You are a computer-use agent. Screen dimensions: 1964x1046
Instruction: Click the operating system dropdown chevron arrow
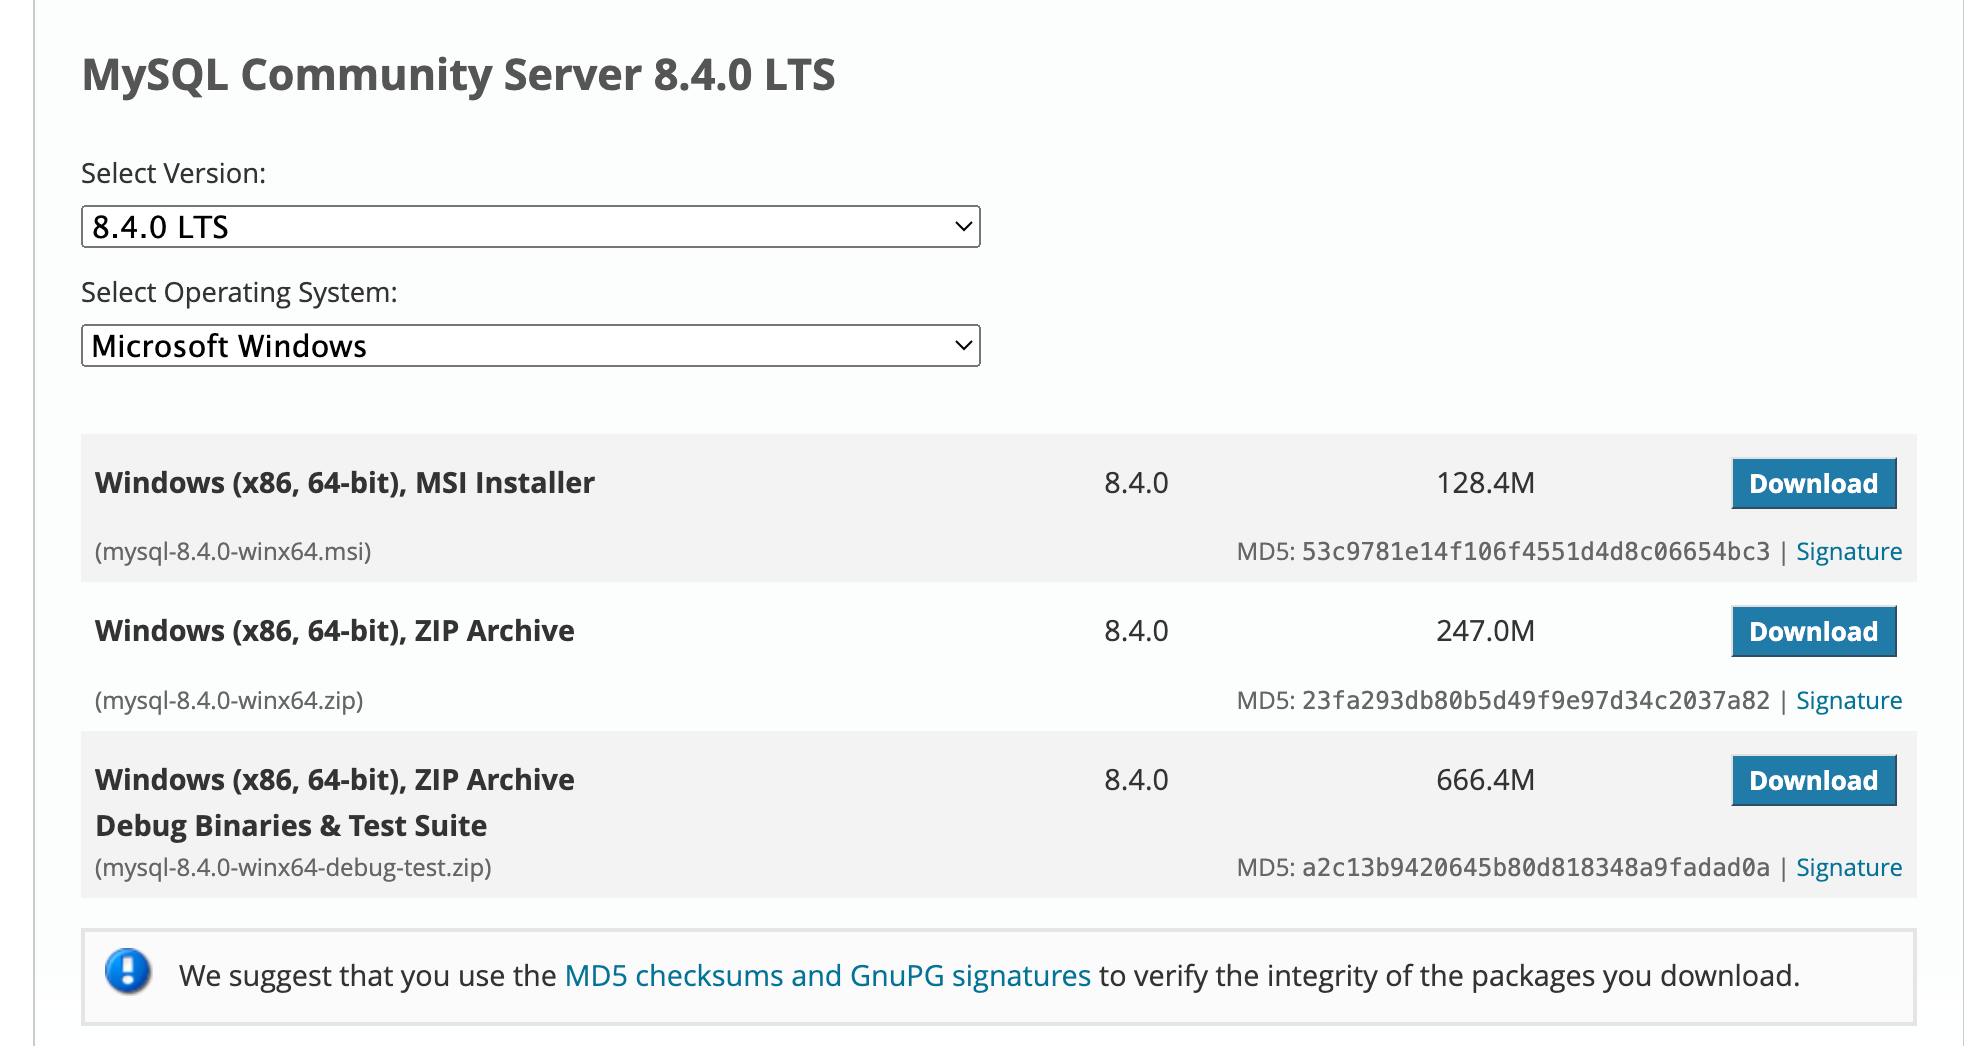pyautogui.click(x=963, y=346)
